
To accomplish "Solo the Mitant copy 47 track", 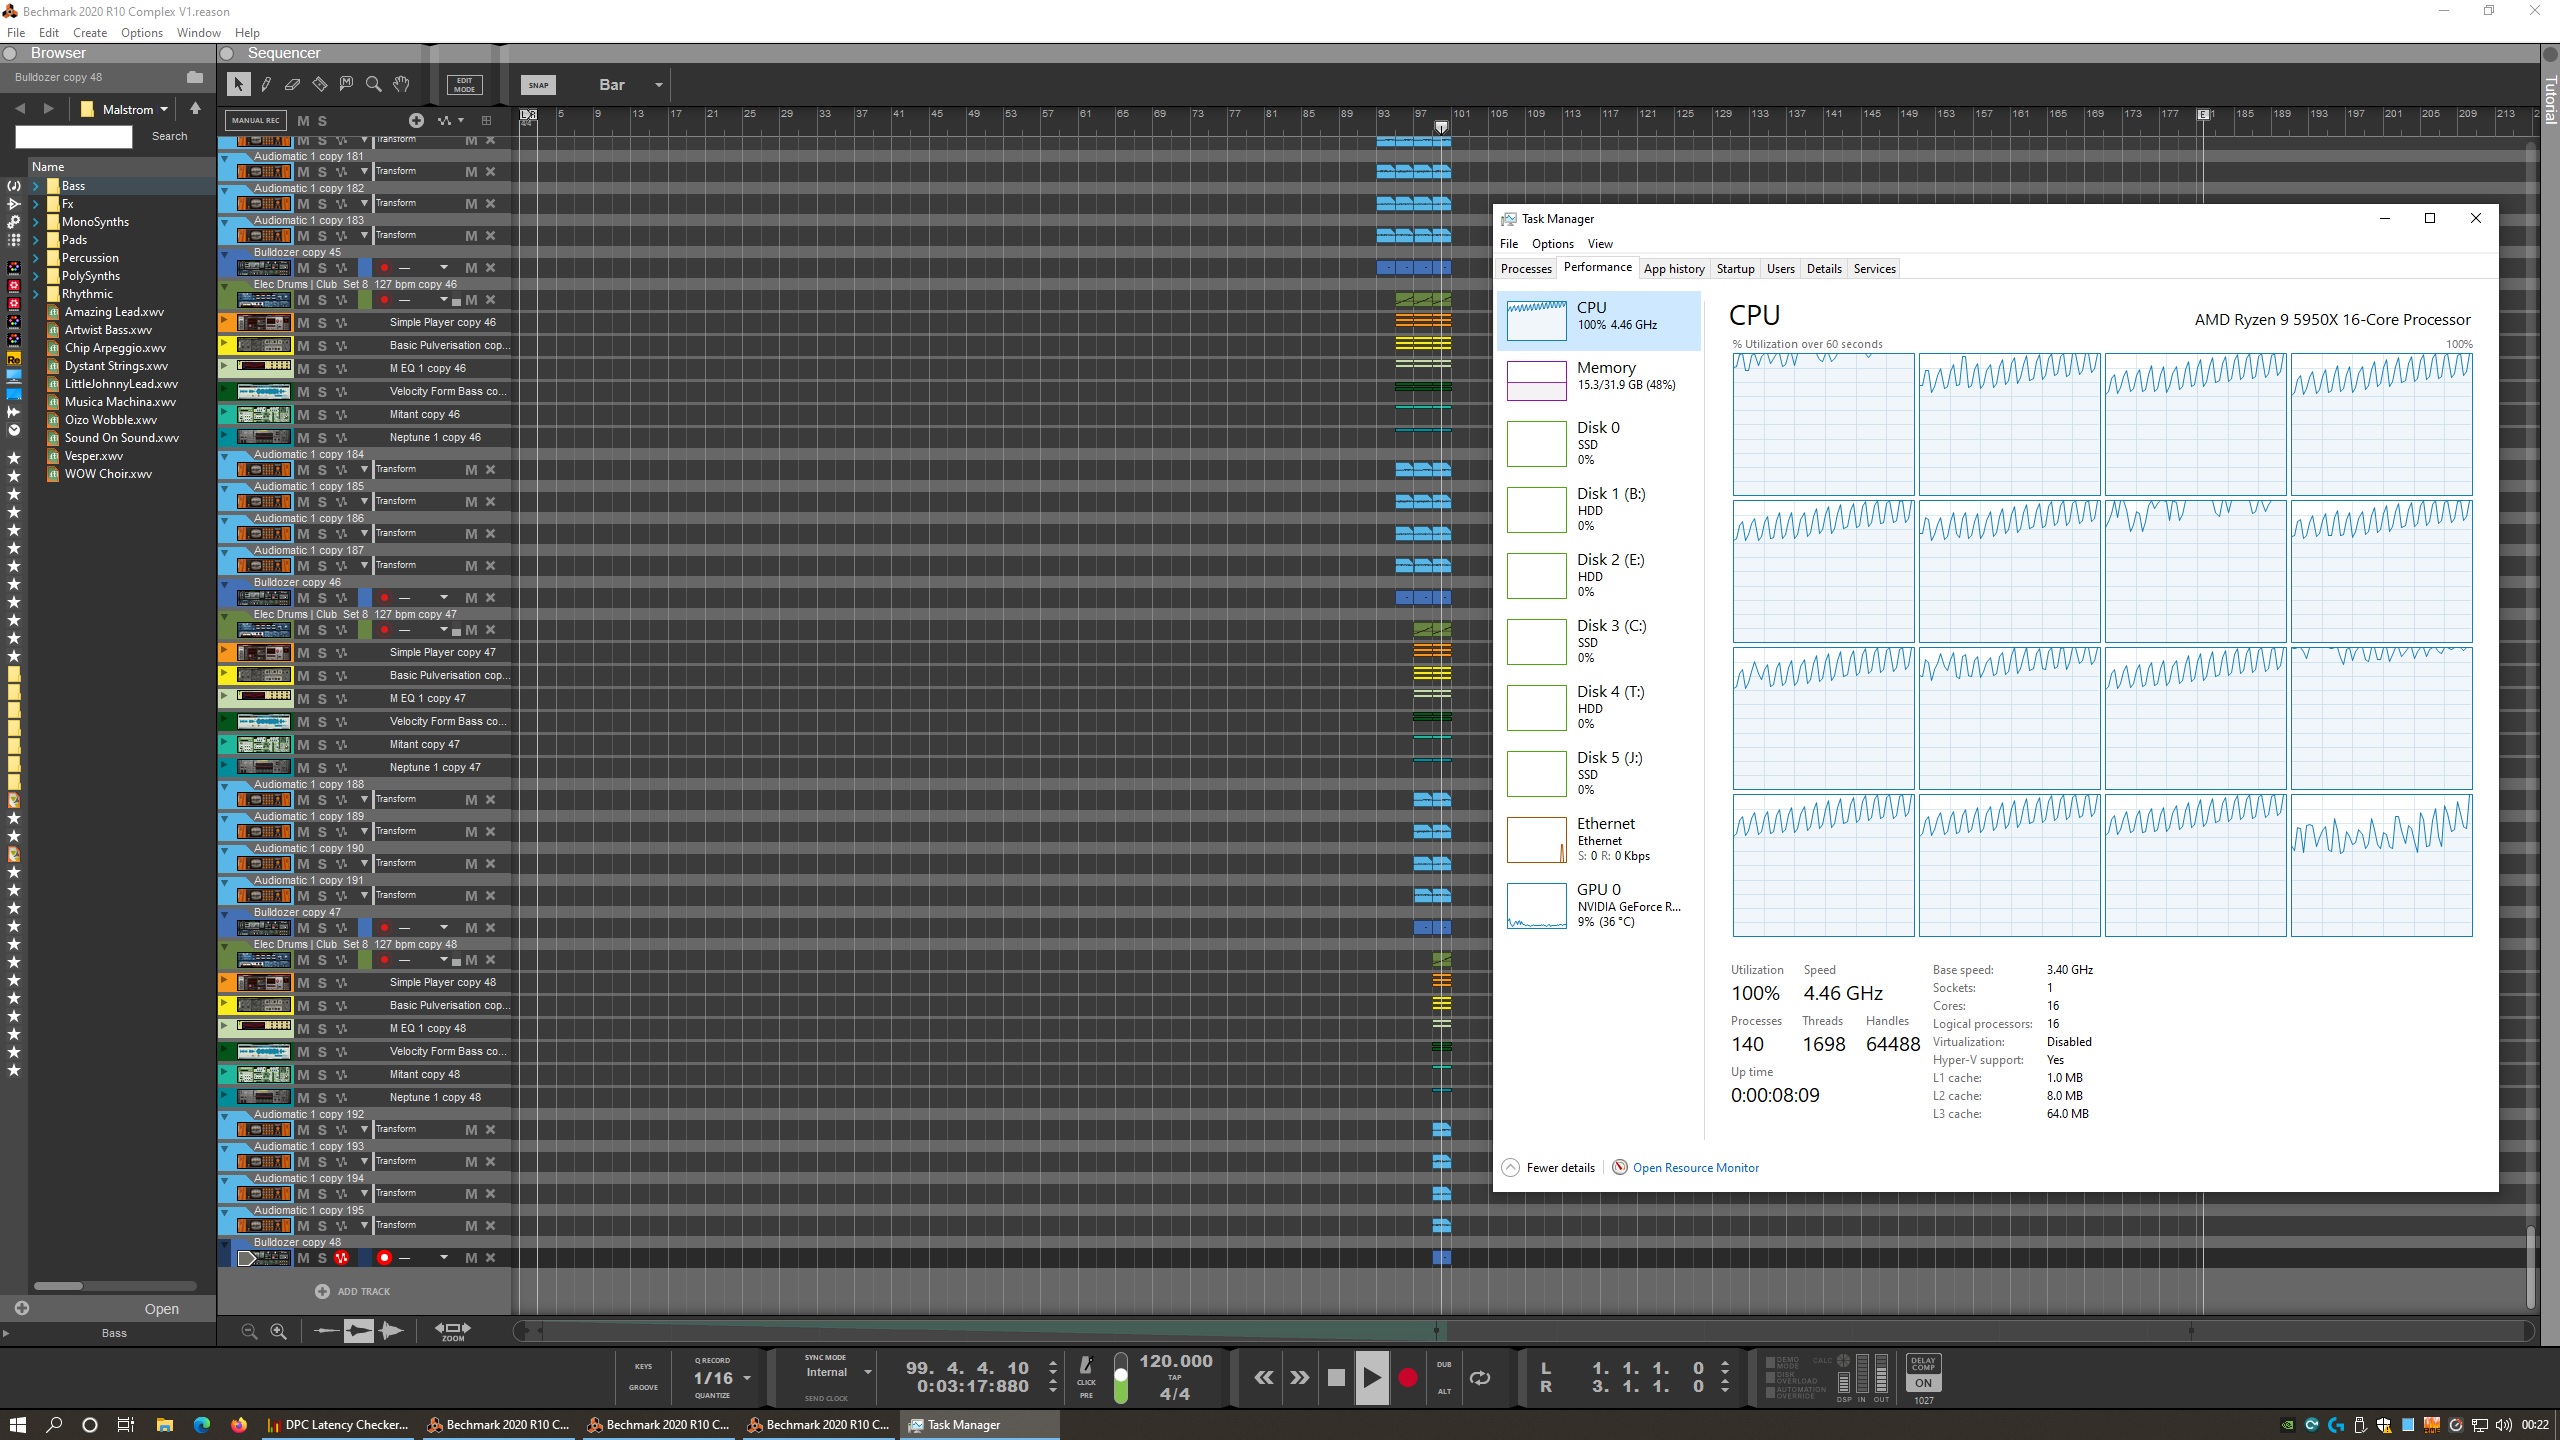I will (x=322, y=745).
